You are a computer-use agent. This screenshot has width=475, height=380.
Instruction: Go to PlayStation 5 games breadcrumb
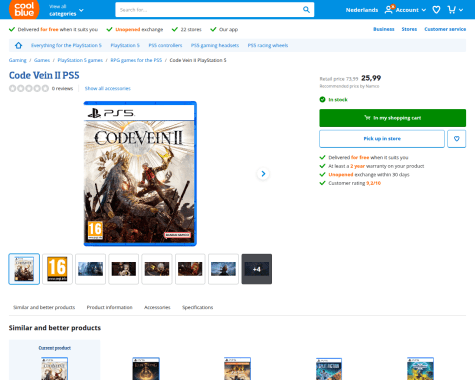click(80, 60)
